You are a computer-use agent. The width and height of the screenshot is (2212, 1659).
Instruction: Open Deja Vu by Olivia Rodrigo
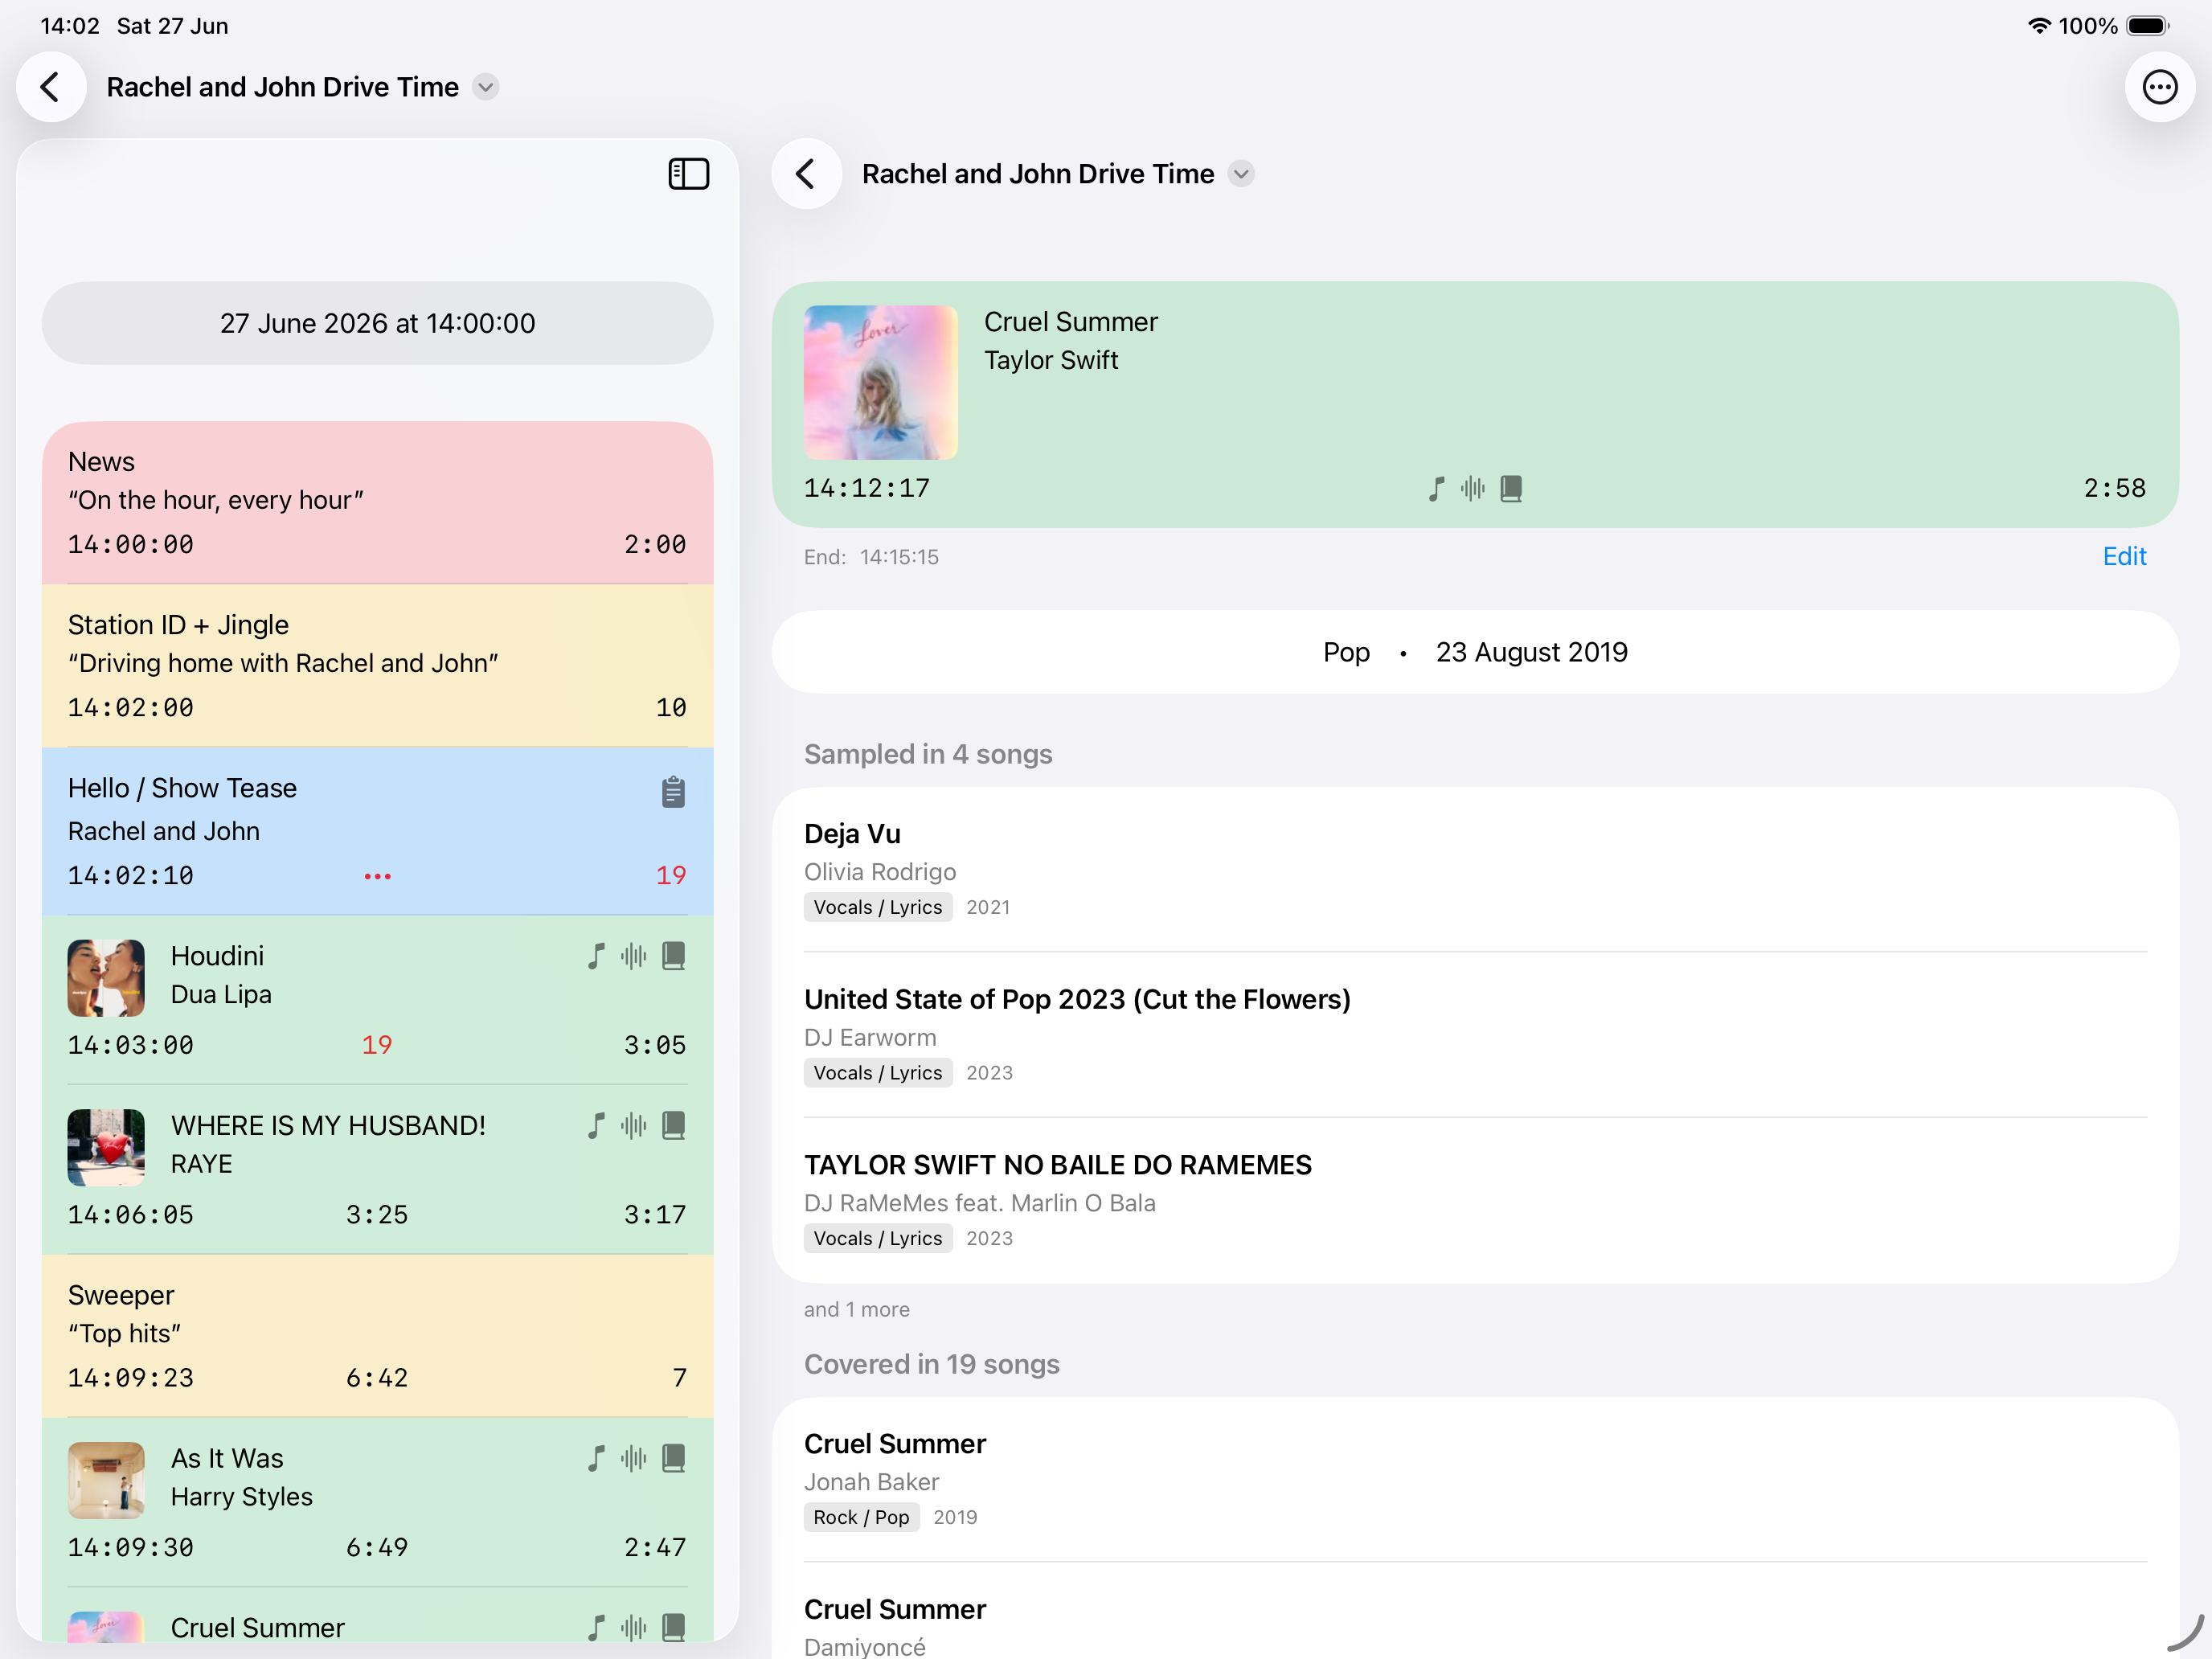(x=1475, y=870)
